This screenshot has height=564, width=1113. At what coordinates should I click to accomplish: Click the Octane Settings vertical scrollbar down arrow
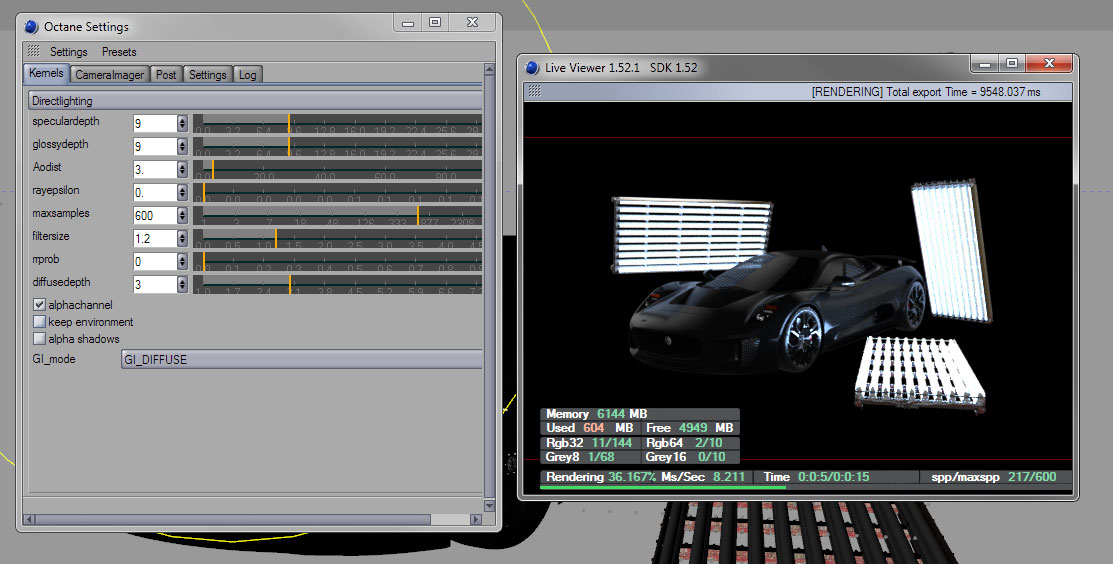click(489, 505)
